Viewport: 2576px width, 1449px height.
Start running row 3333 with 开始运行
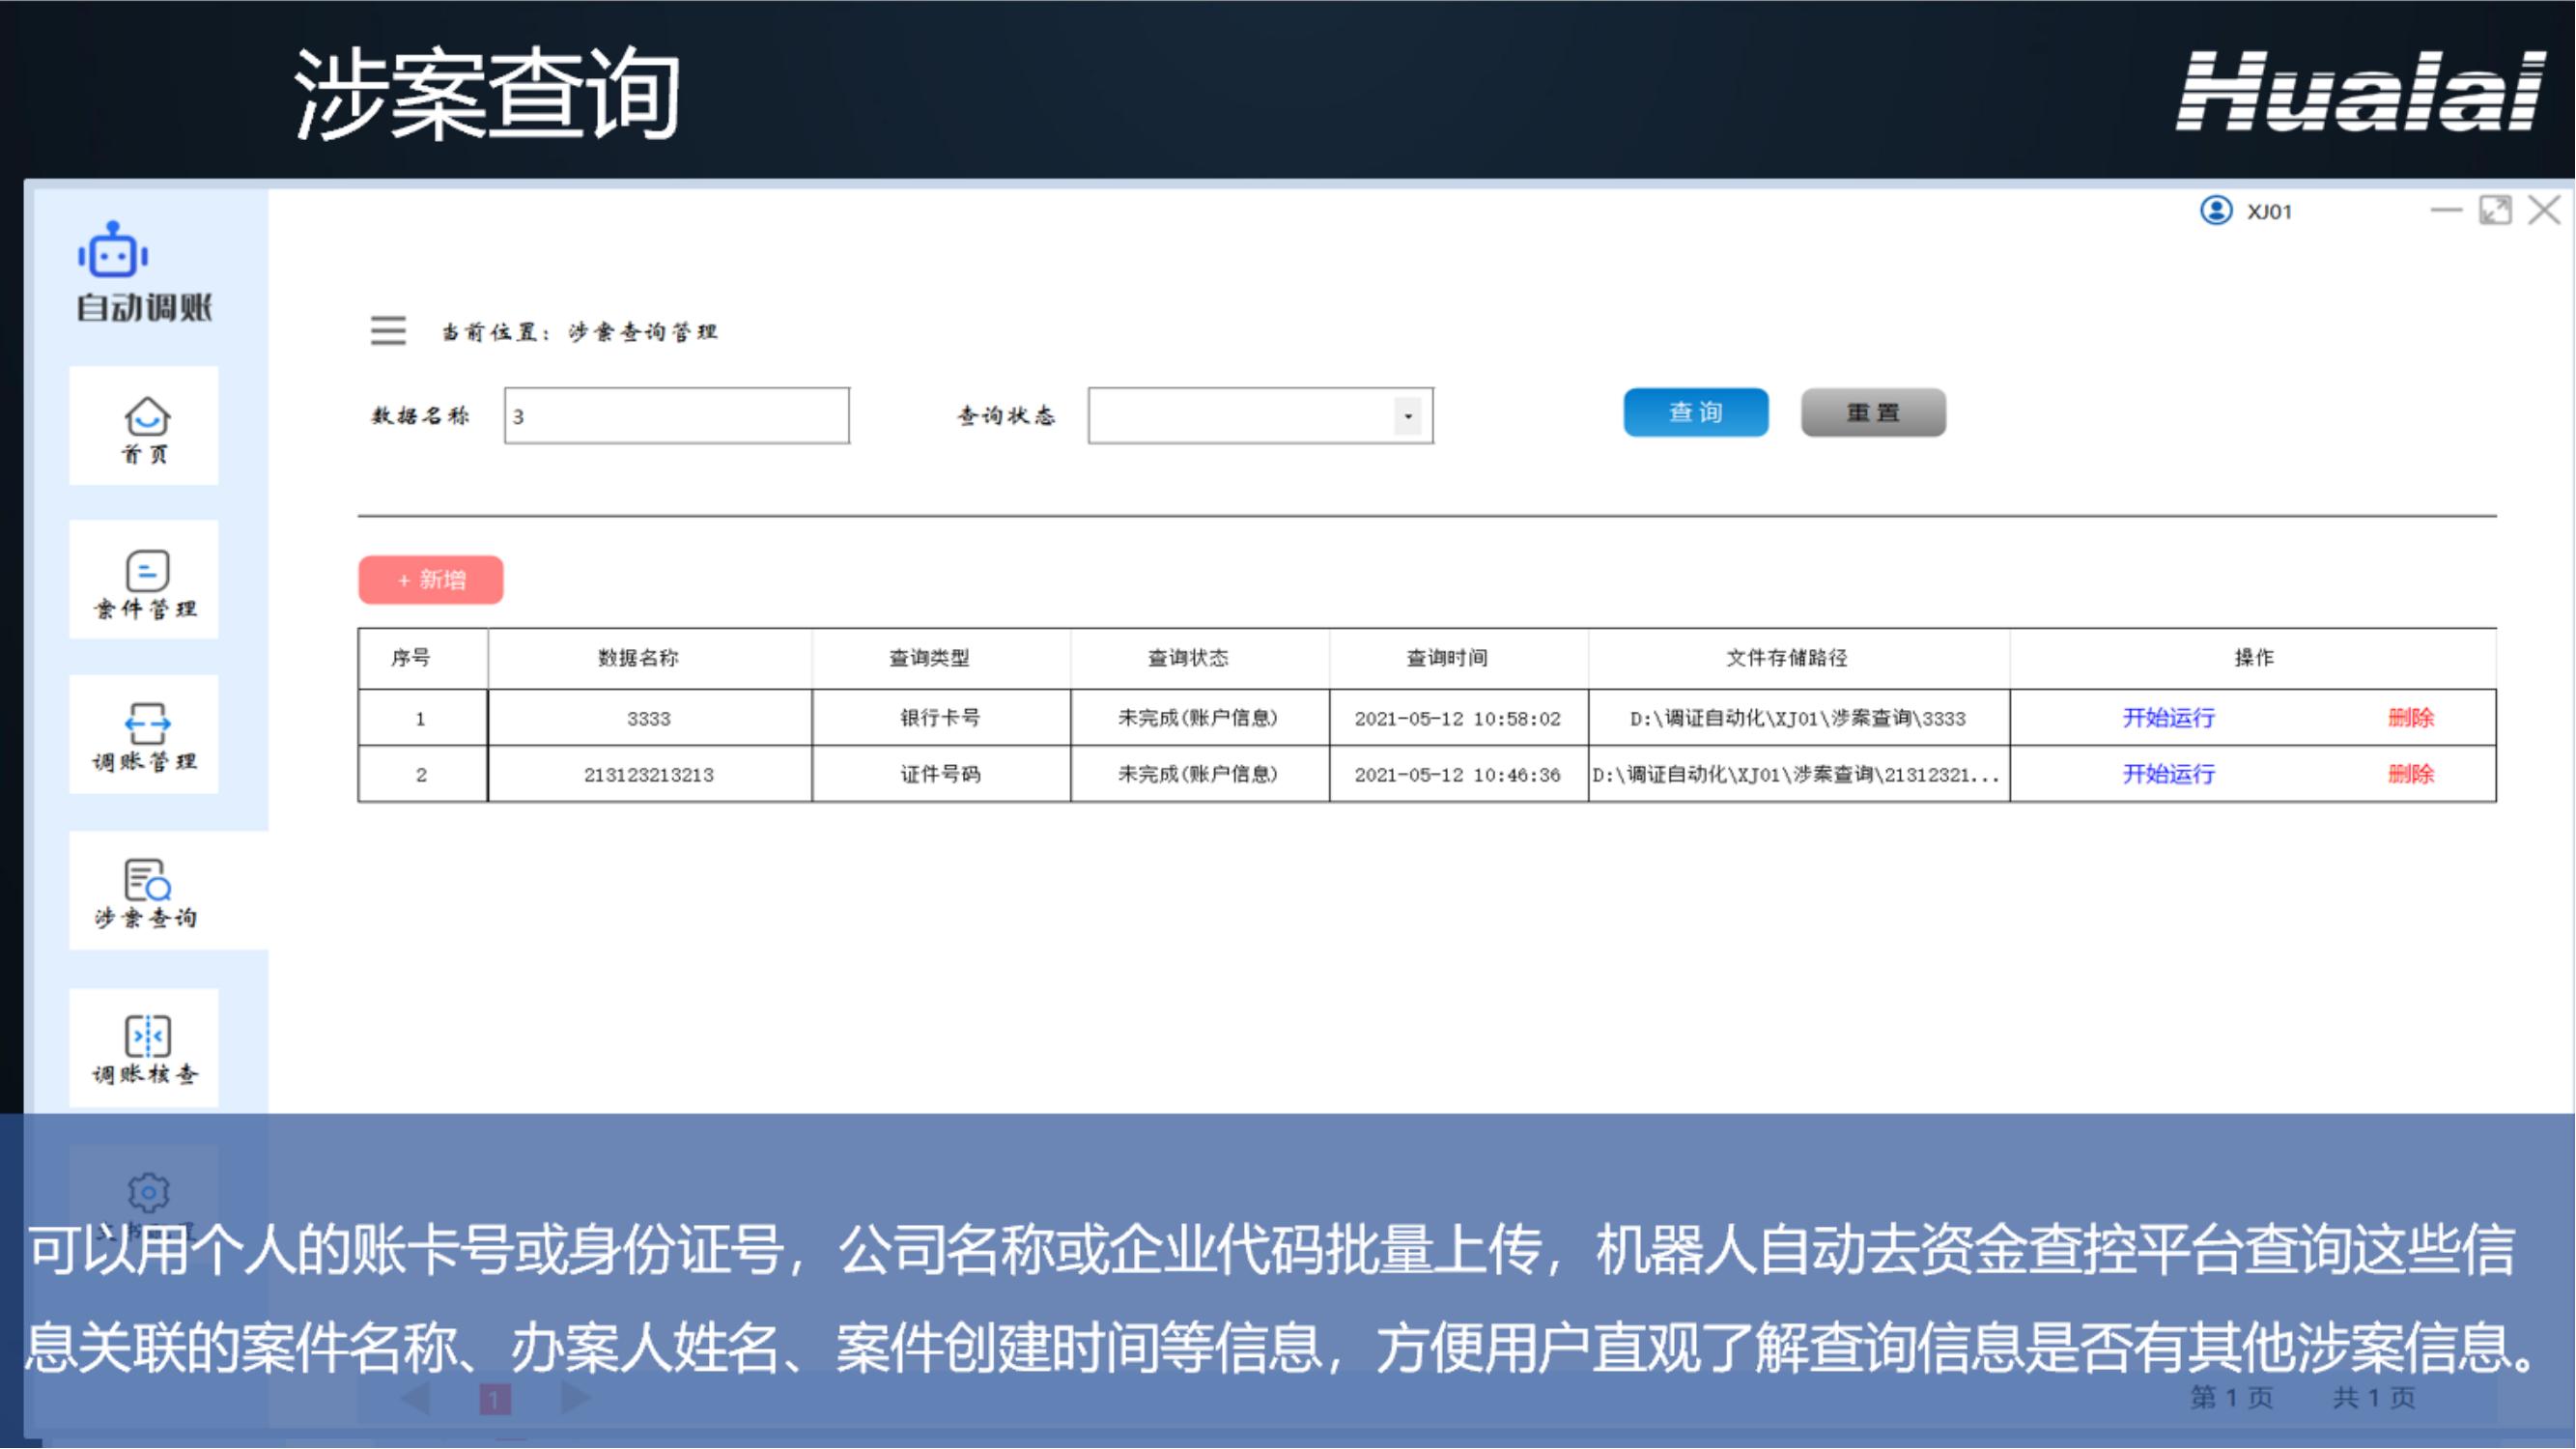coord(2169,718)
